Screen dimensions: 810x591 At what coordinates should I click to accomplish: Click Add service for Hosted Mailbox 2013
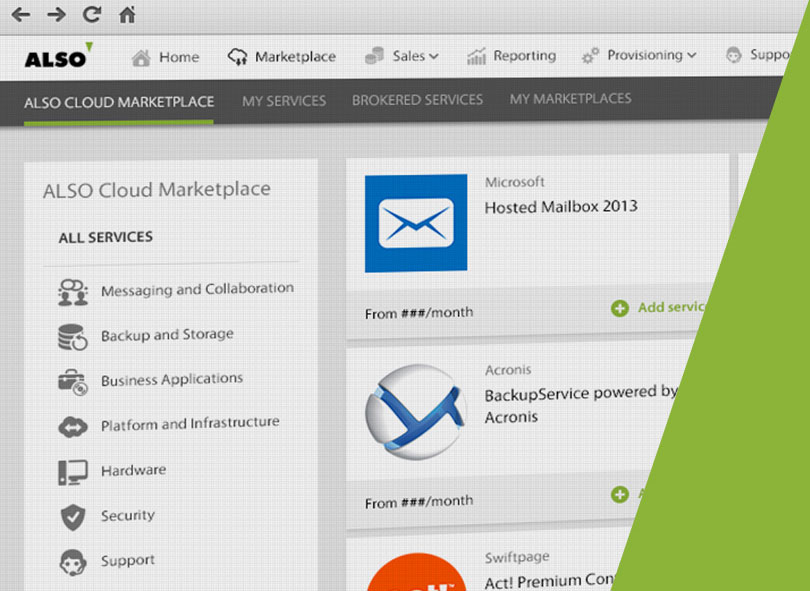tap(671, 307)
